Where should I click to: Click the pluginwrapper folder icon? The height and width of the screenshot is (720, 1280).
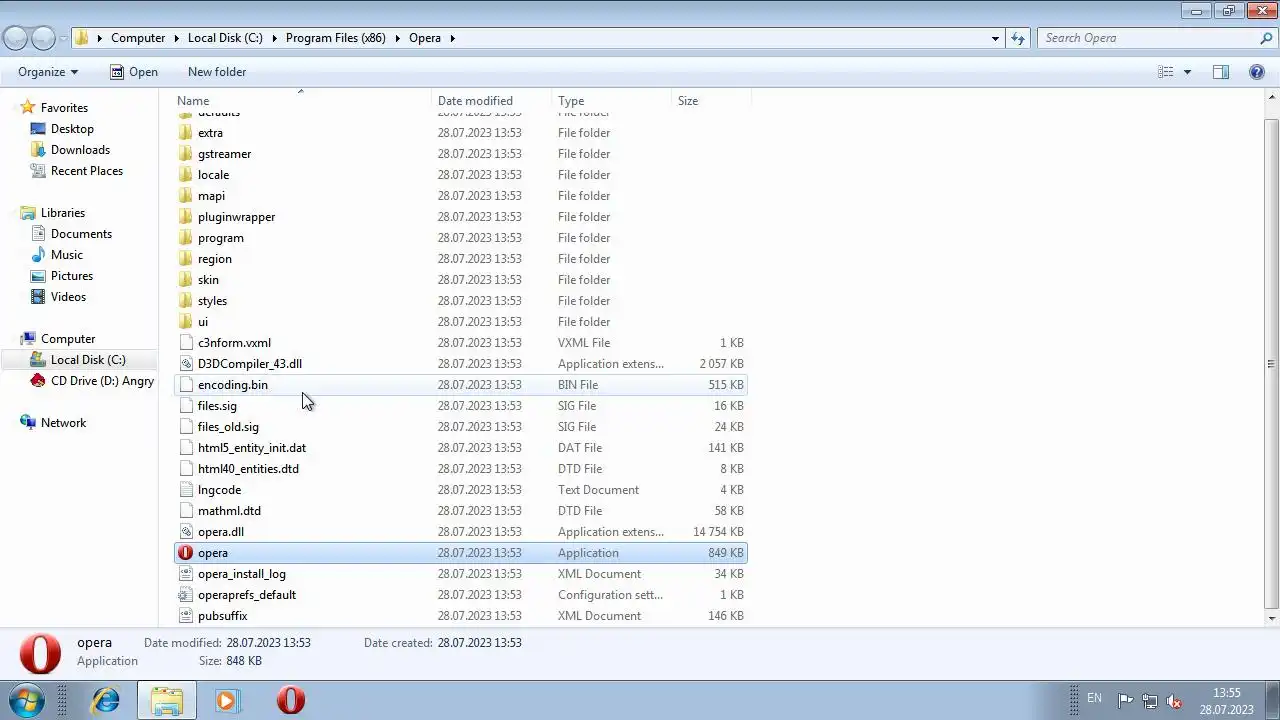coord(185,217)
